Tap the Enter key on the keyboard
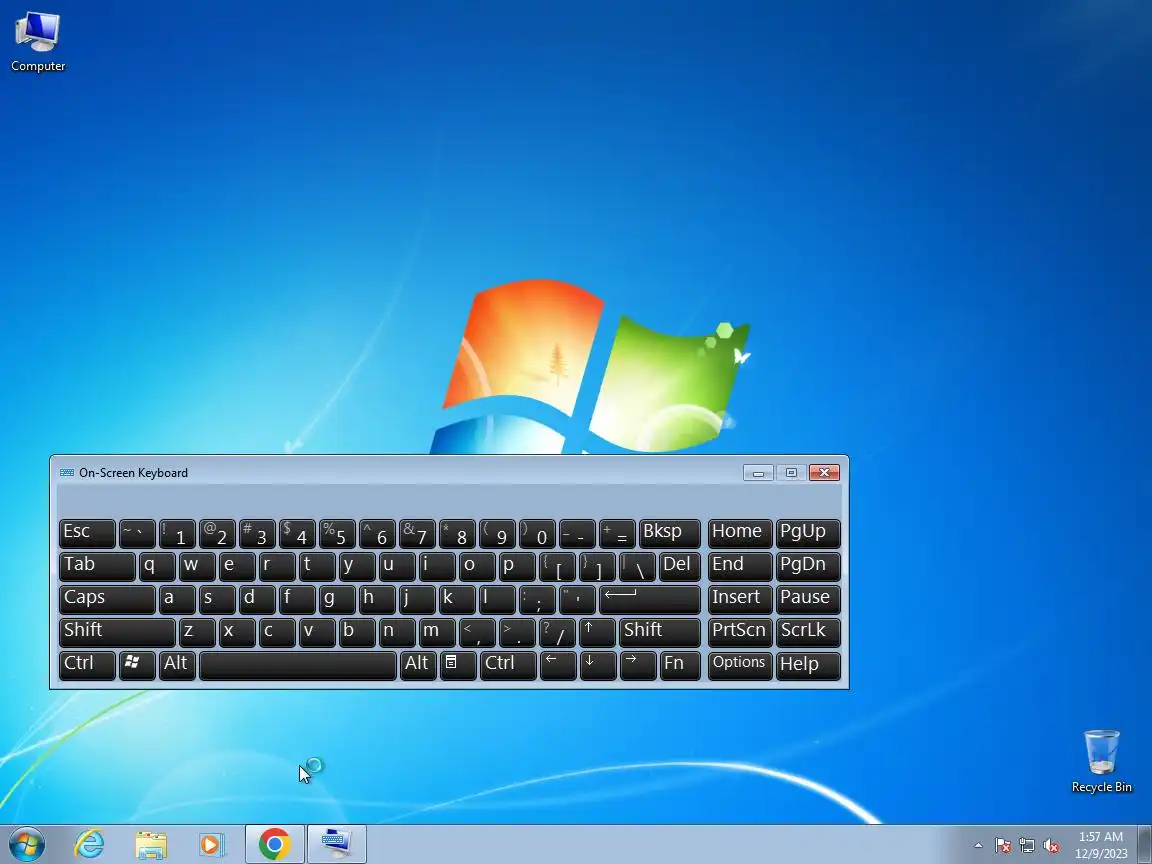 (649, 600)
